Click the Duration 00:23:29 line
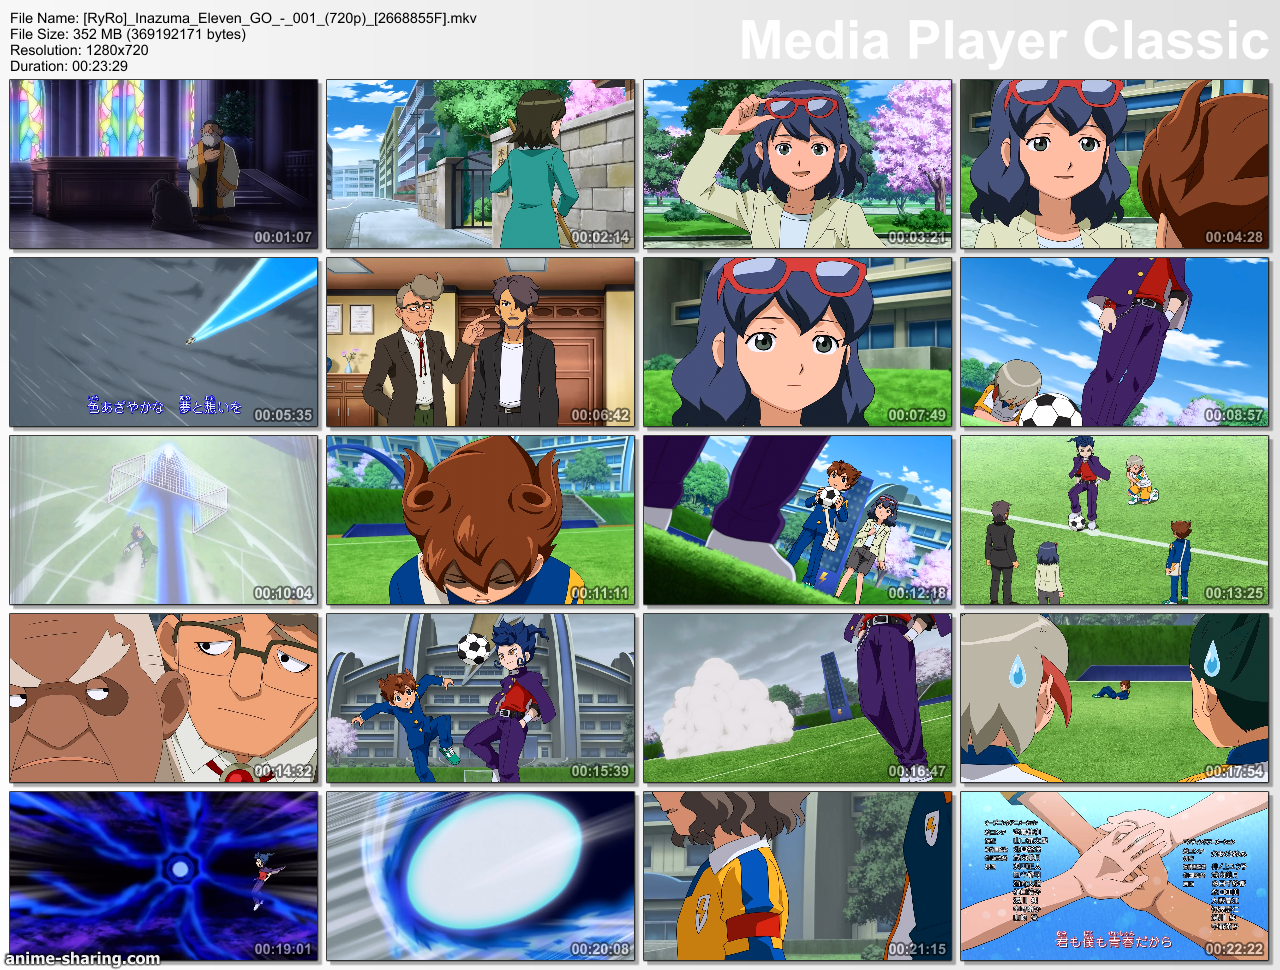1280x970 pixels. [x=69, y=66]
